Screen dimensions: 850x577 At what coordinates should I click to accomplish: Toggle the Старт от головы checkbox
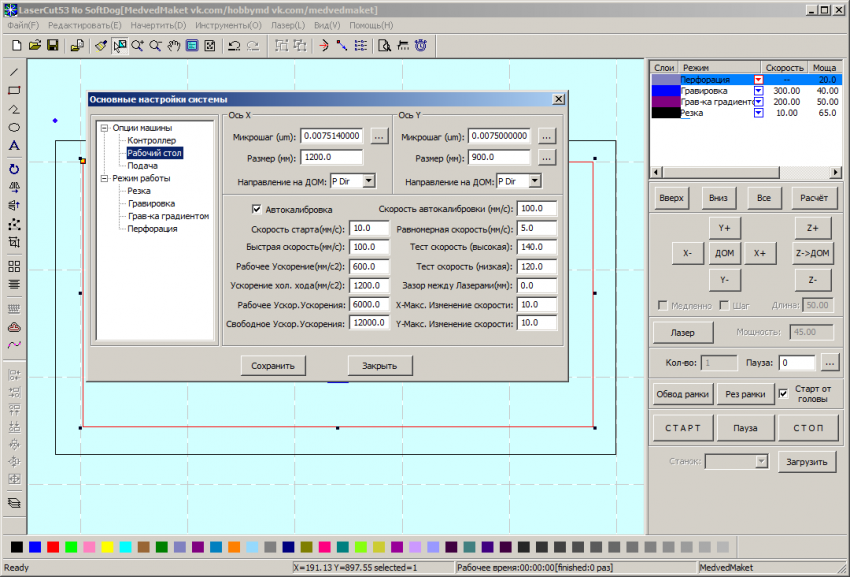(x=783, y=393)
